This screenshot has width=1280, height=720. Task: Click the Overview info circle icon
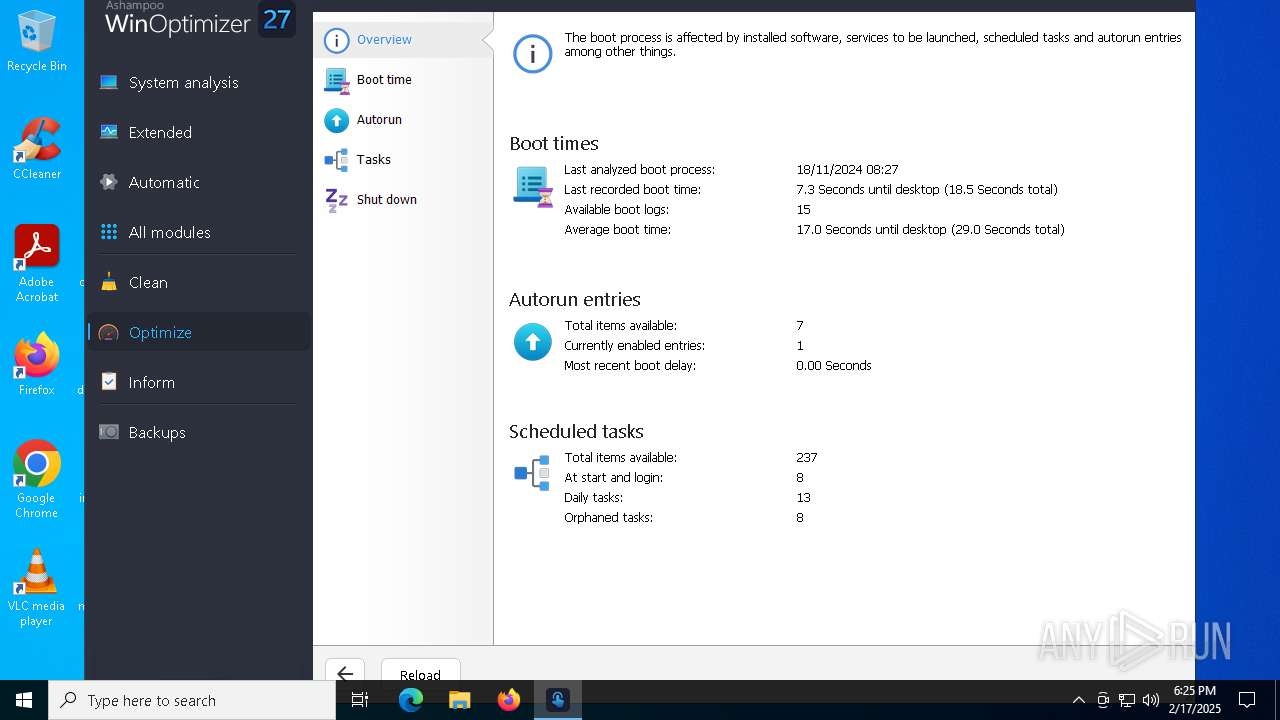click(x=337, y=40)
